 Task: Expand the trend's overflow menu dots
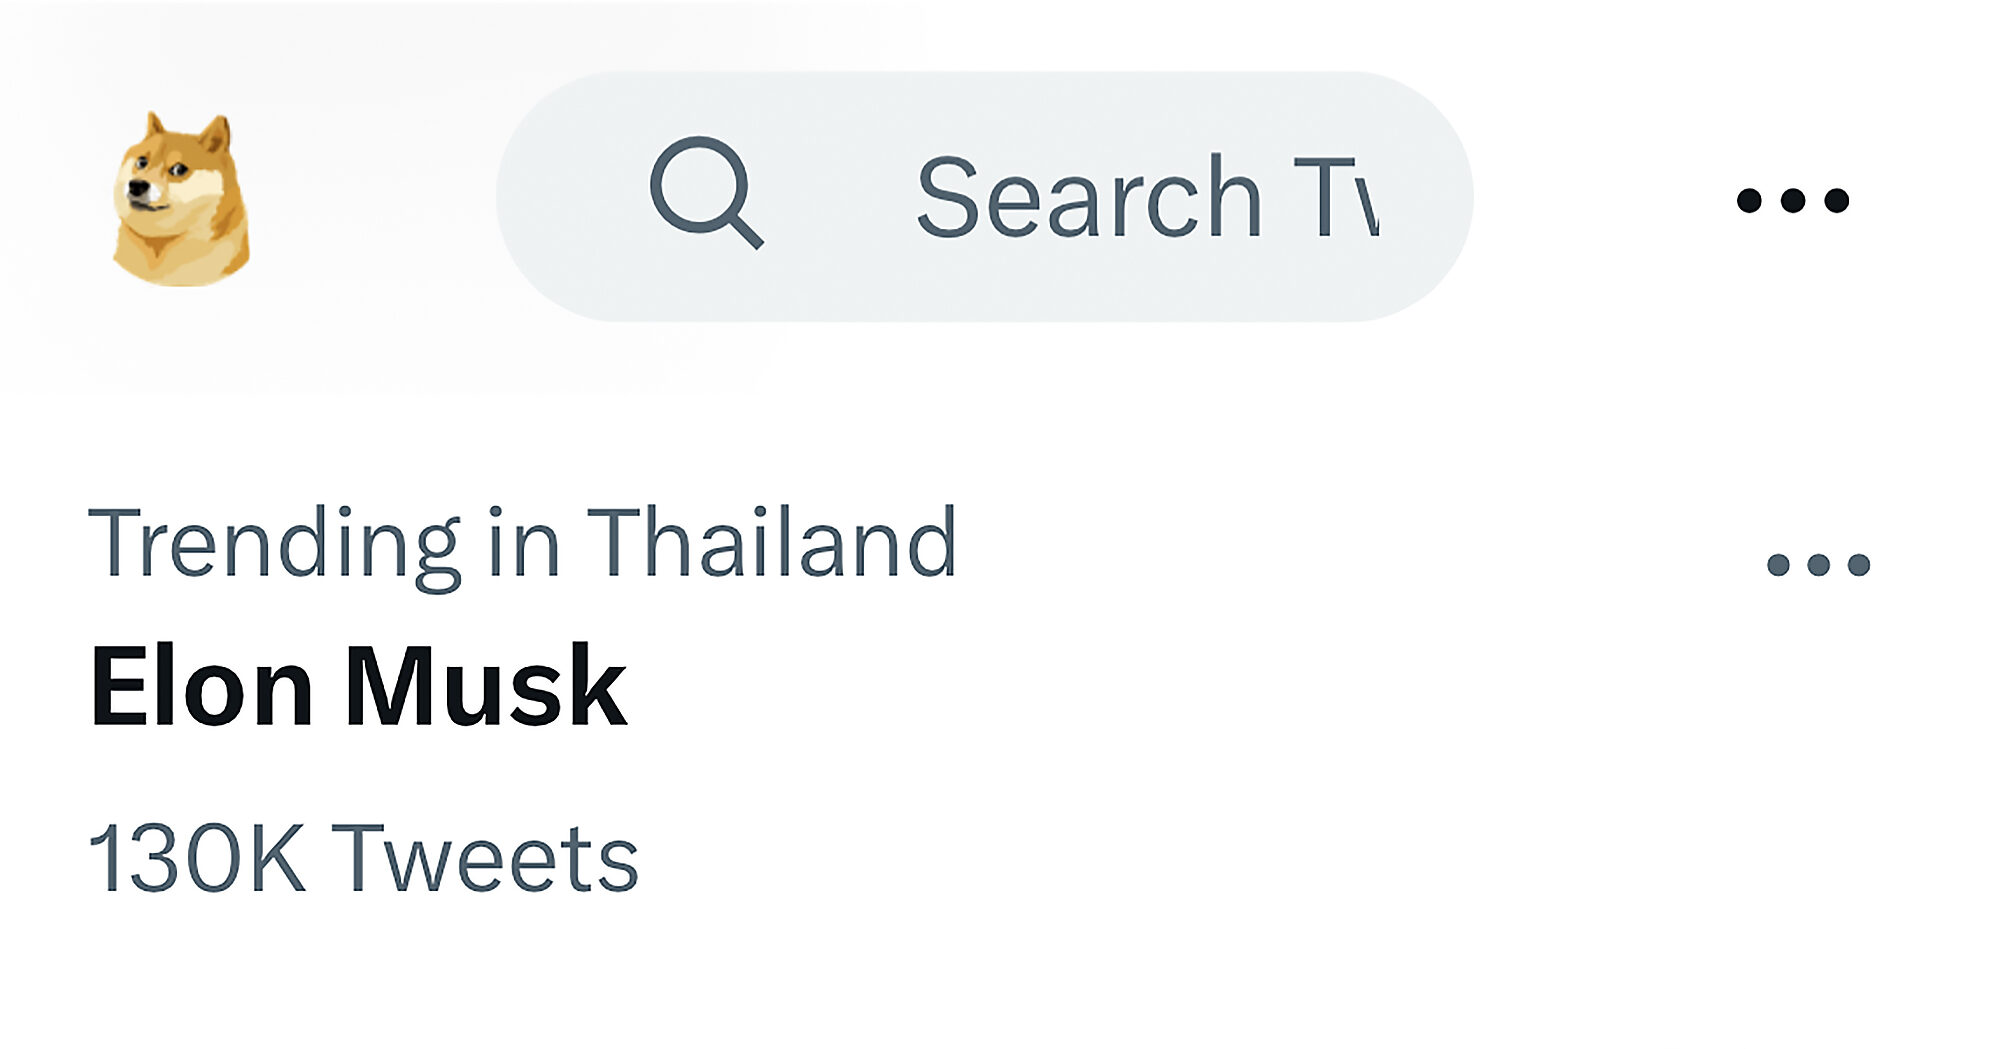(x=1818, y=565)
